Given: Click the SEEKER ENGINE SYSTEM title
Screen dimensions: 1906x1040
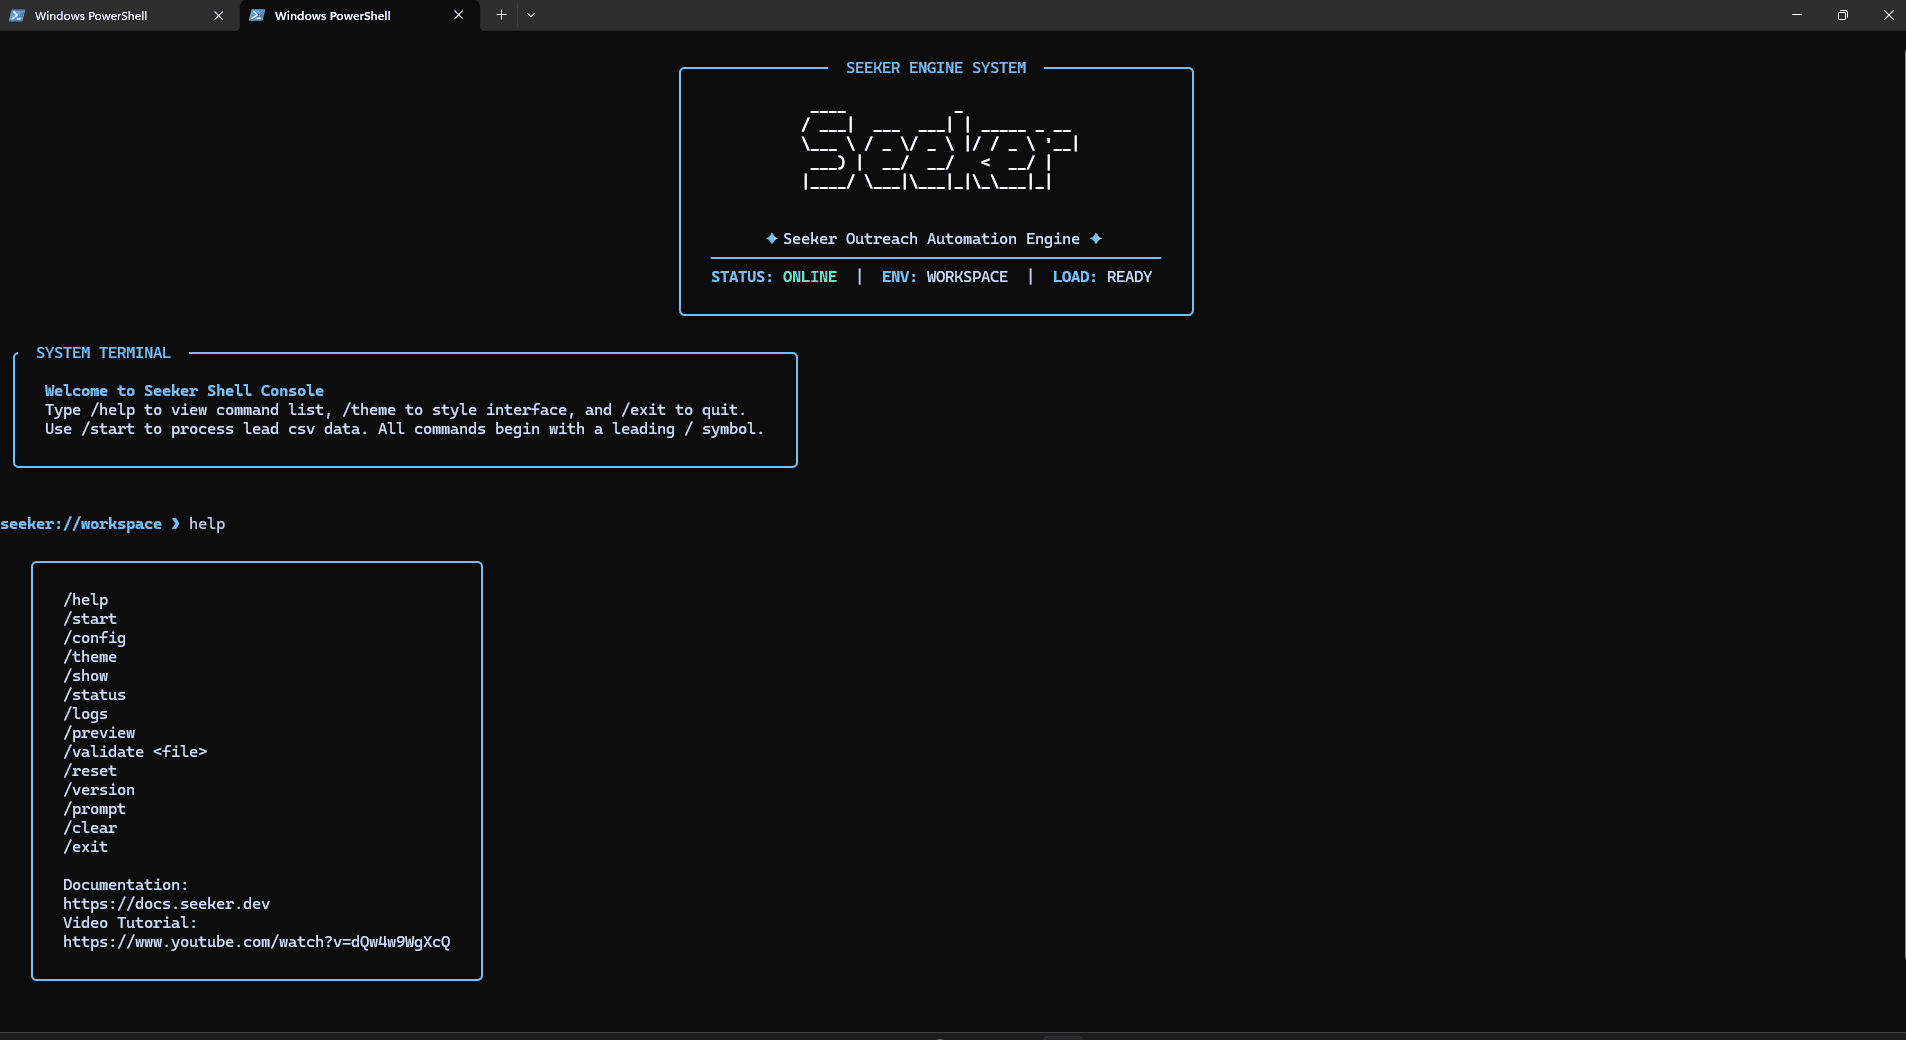Looking at the screenshot, I should (x=936, y=68).
